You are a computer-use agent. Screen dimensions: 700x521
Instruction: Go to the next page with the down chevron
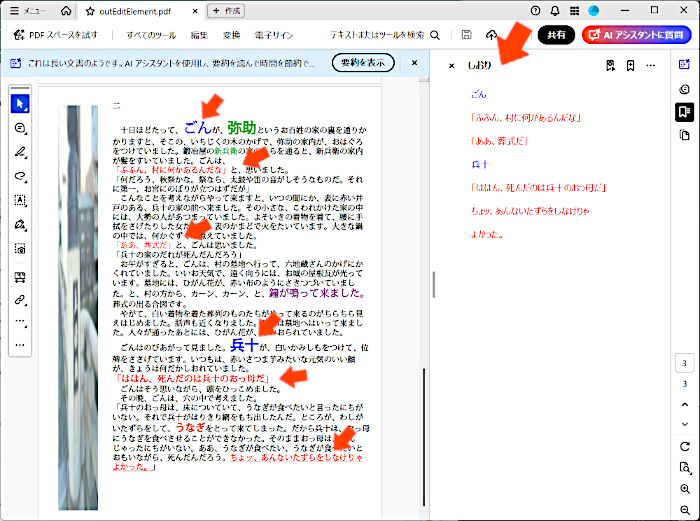coord(684,424)
